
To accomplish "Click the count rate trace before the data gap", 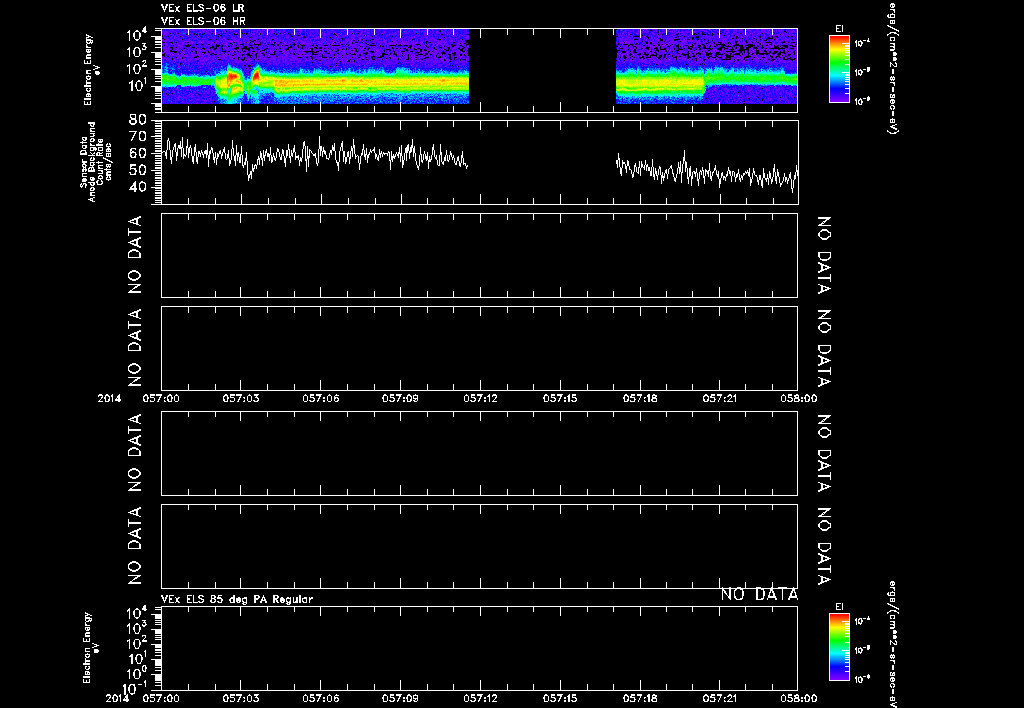I will pyautogui.click(x=315, y=155).
